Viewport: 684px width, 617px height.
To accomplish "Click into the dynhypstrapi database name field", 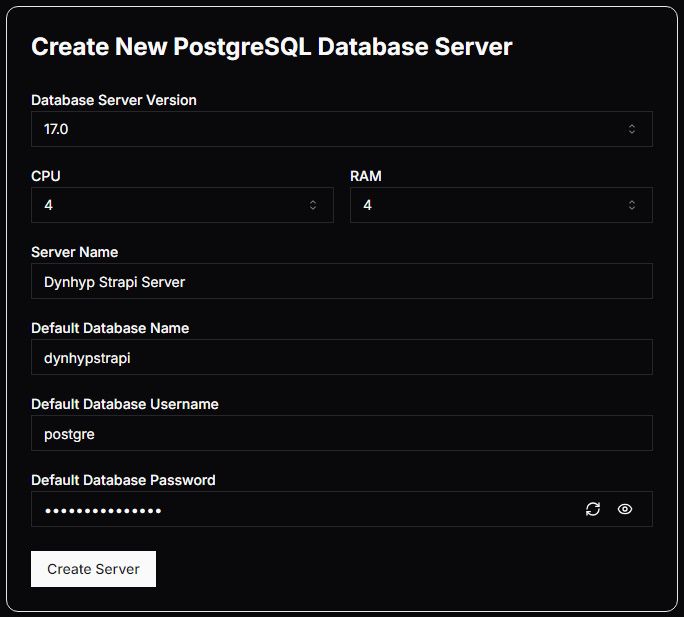I will click(x=342, y=357).
